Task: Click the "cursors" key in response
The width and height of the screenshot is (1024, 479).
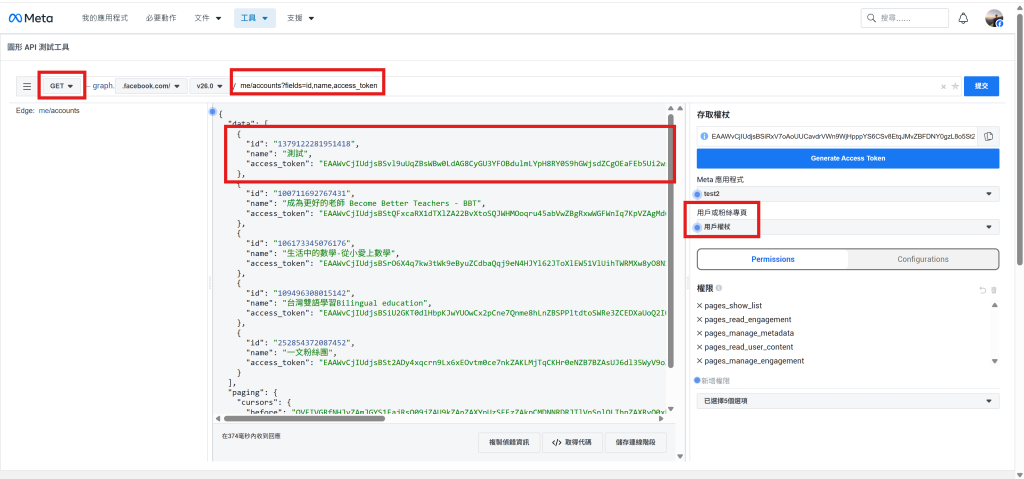Action: (259, 403)
